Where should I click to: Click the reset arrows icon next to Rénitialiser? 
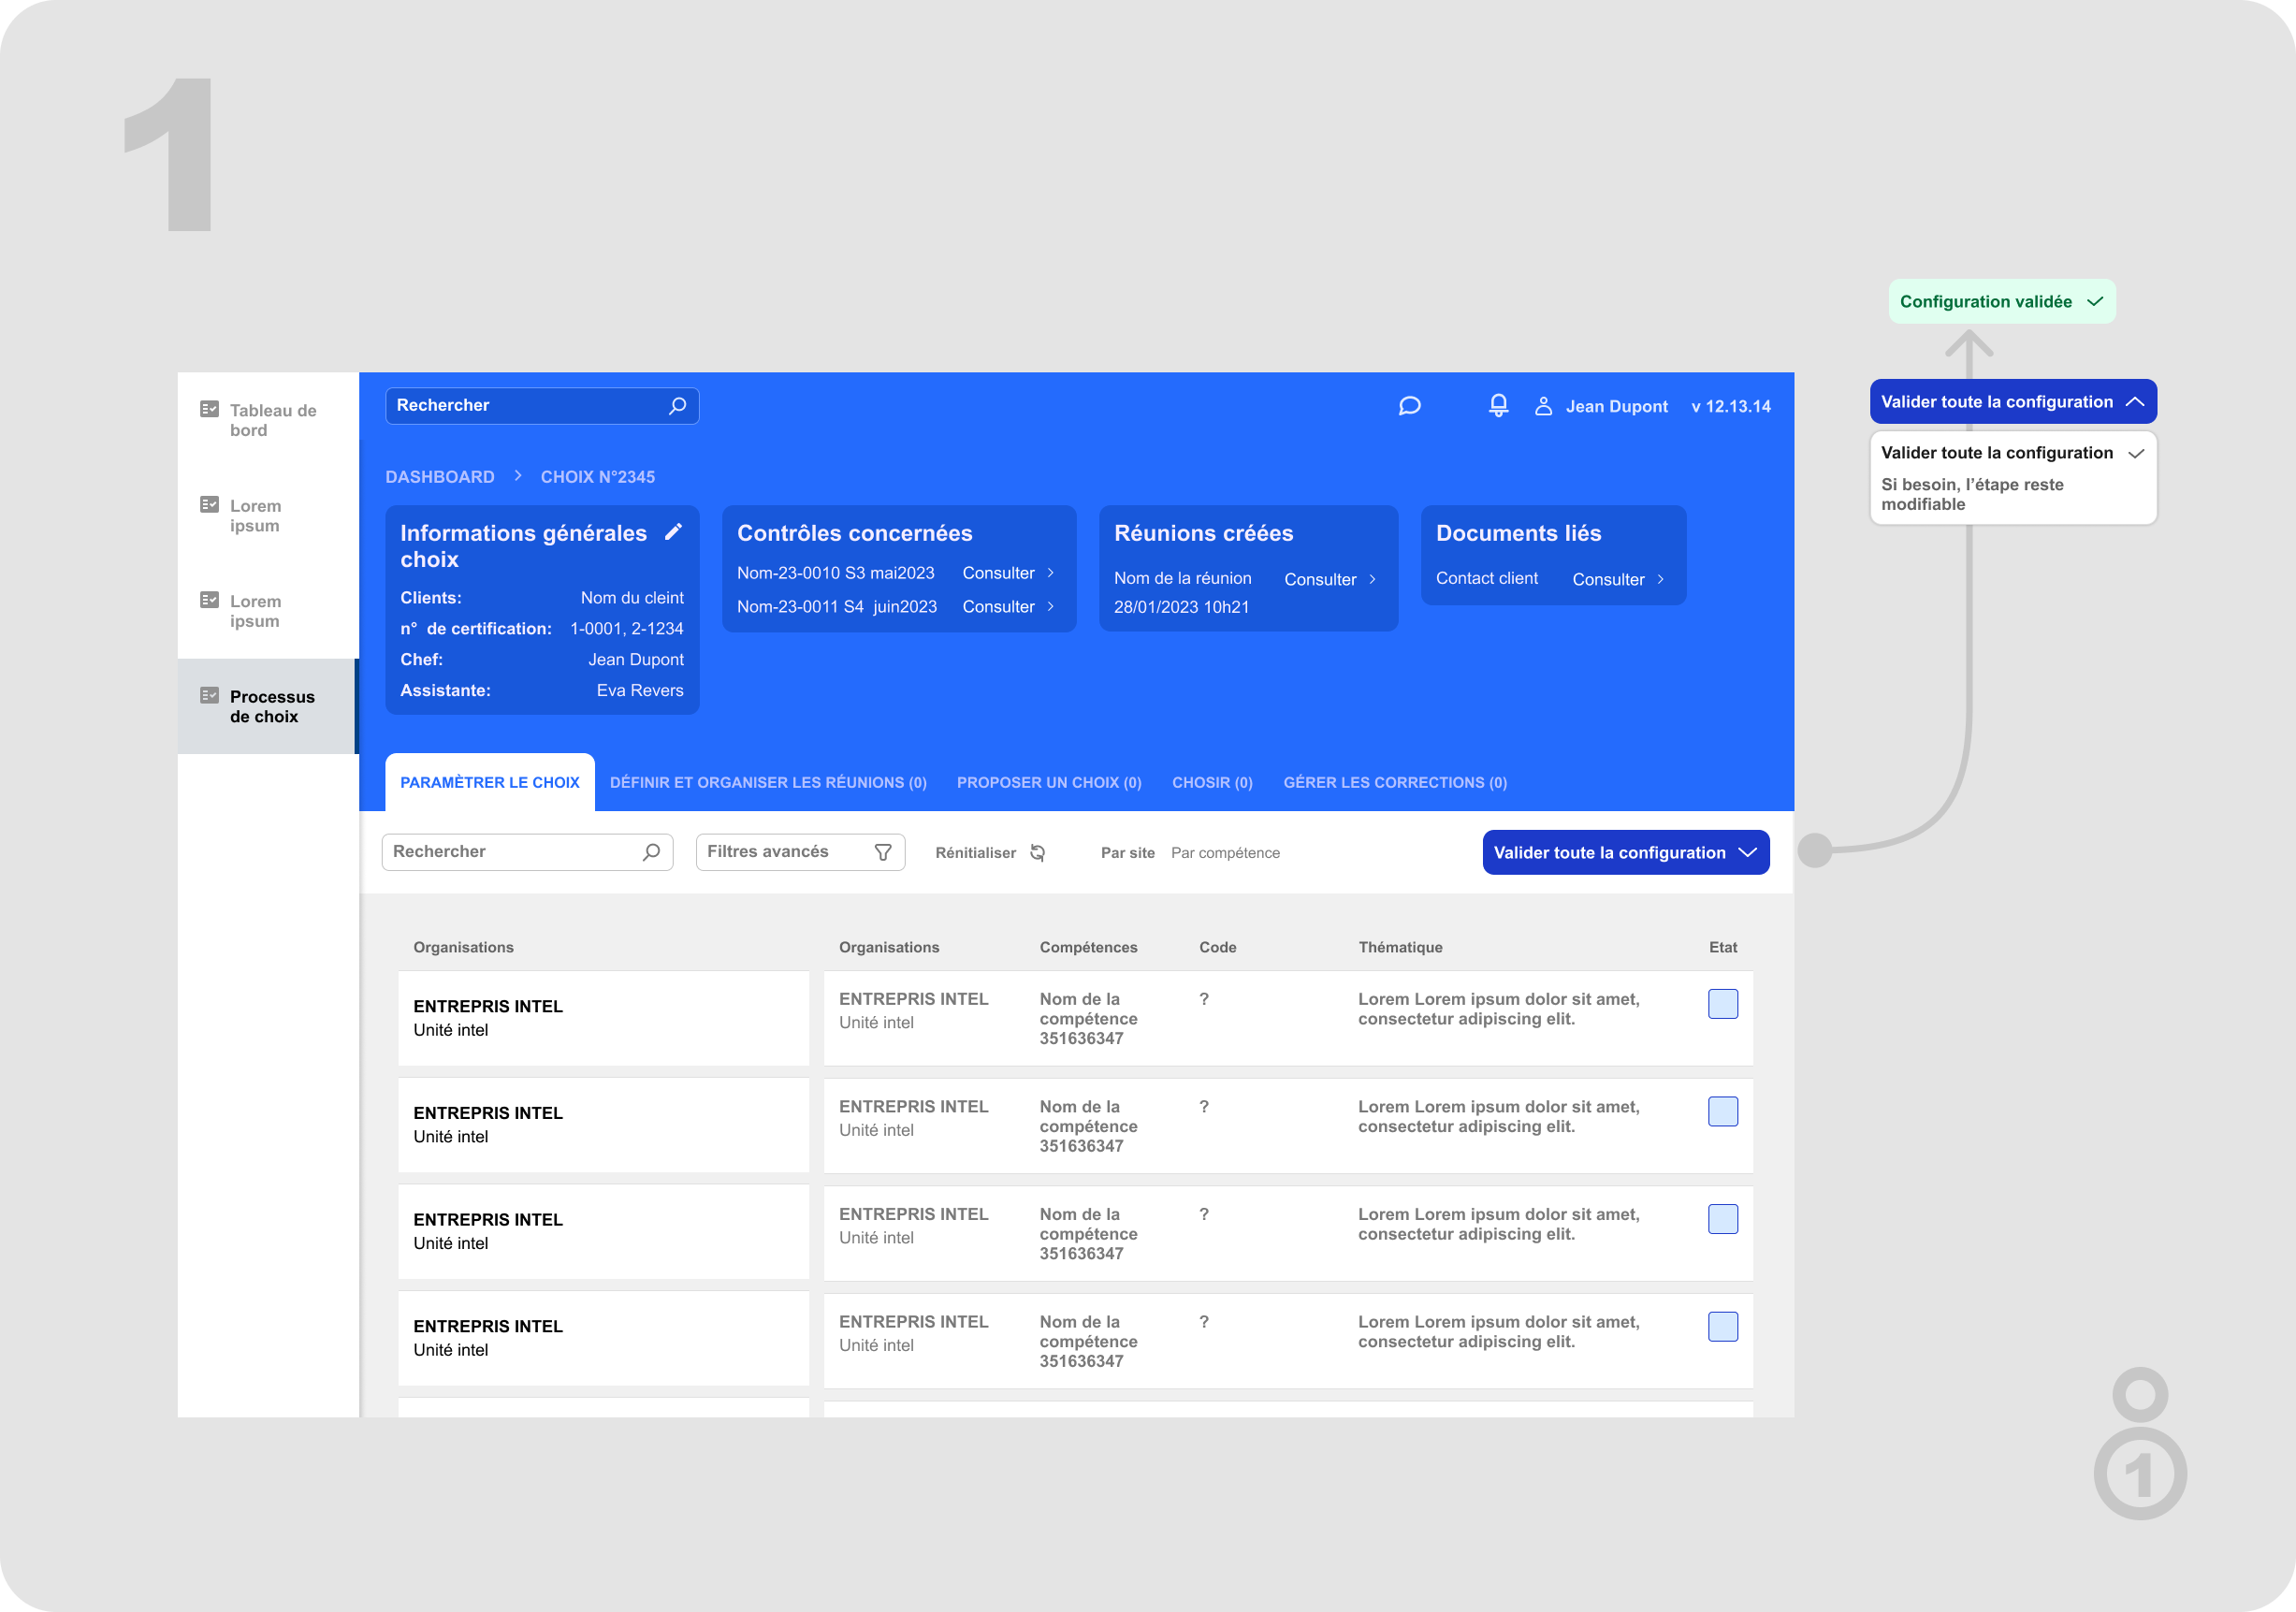[x=1038, y=853]
